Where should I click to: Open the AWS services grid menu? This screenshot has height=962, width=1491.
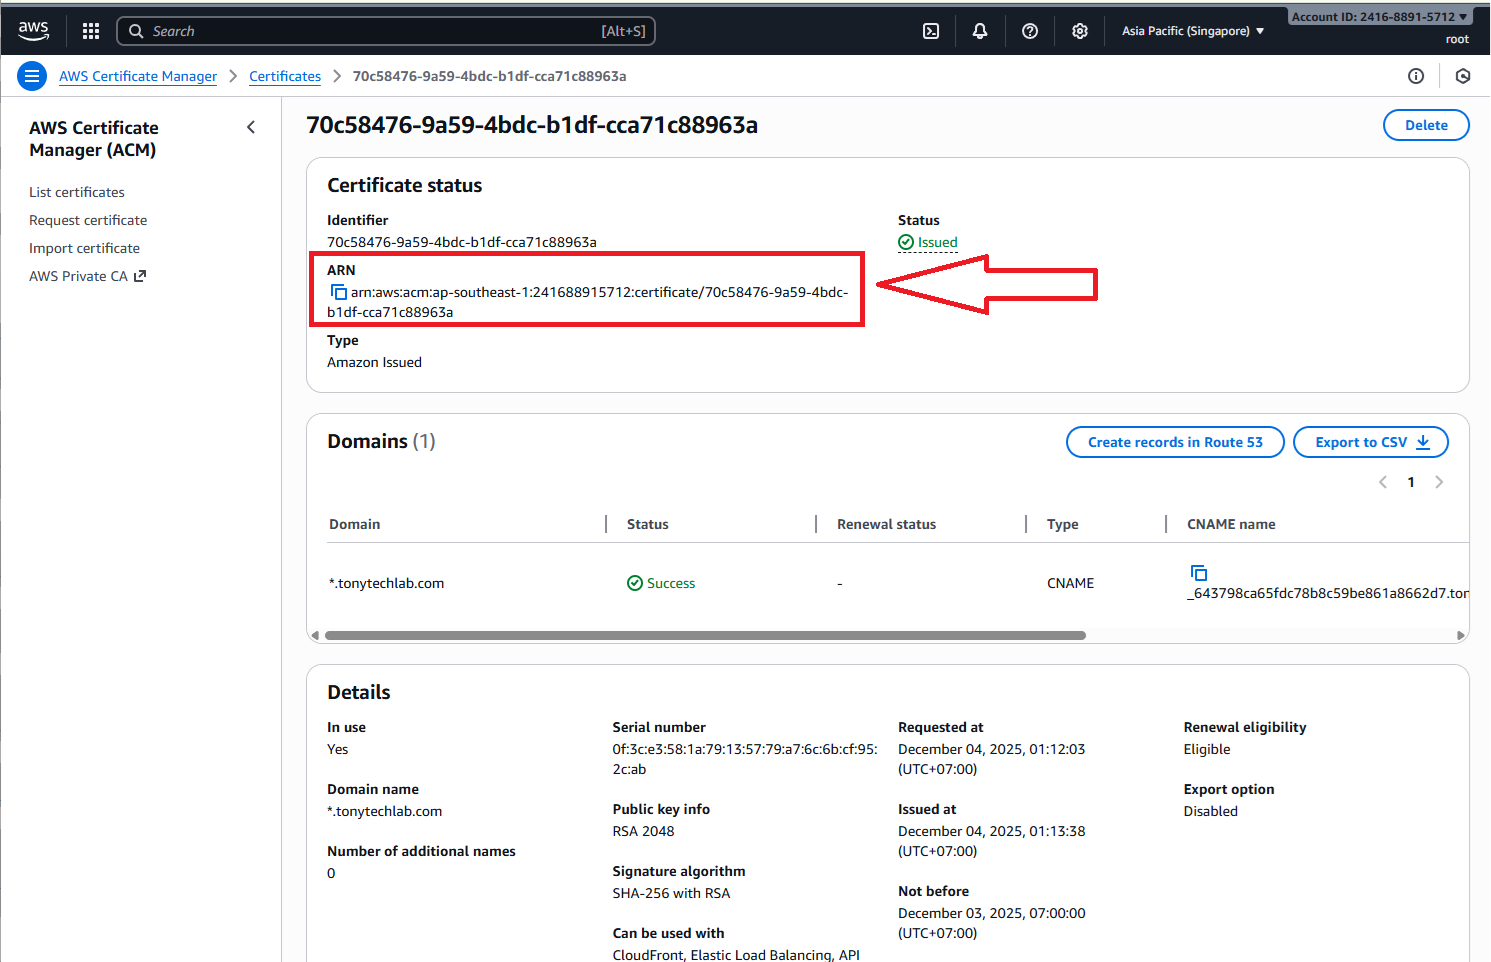pyautogui.click(x=91, y=31)
